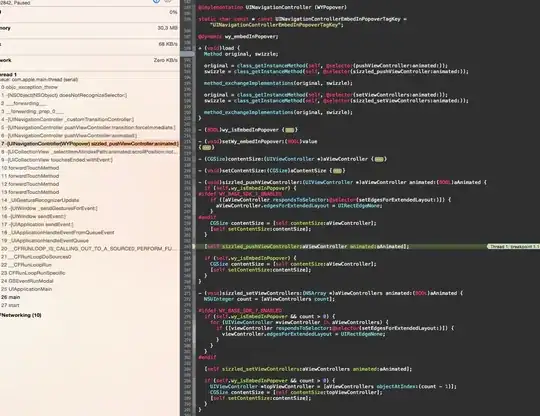Unfold collapsed setContentSize:aContentSize method body

[x=338, y=171]
